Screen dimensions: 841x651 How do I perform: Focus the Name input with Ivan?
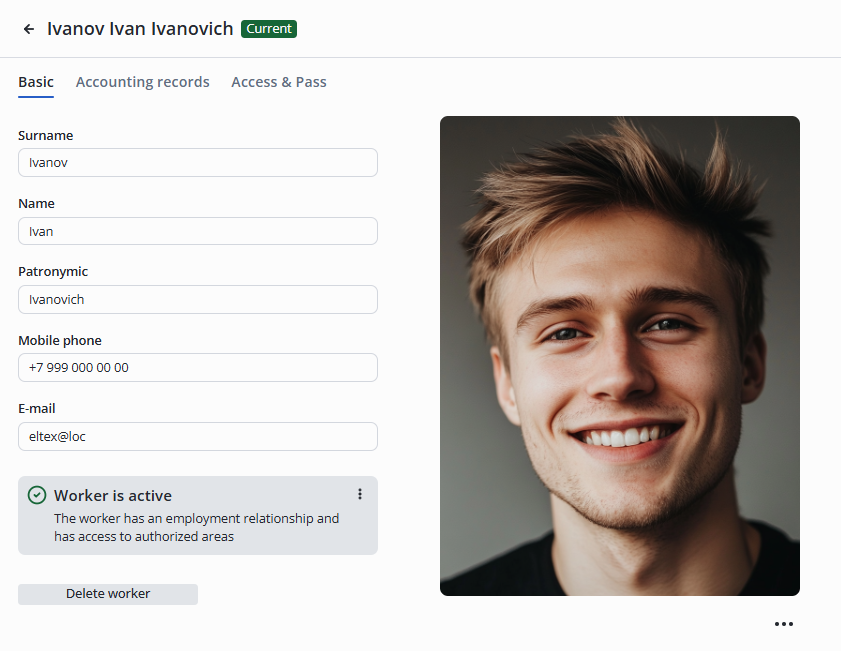click(198, 231)
